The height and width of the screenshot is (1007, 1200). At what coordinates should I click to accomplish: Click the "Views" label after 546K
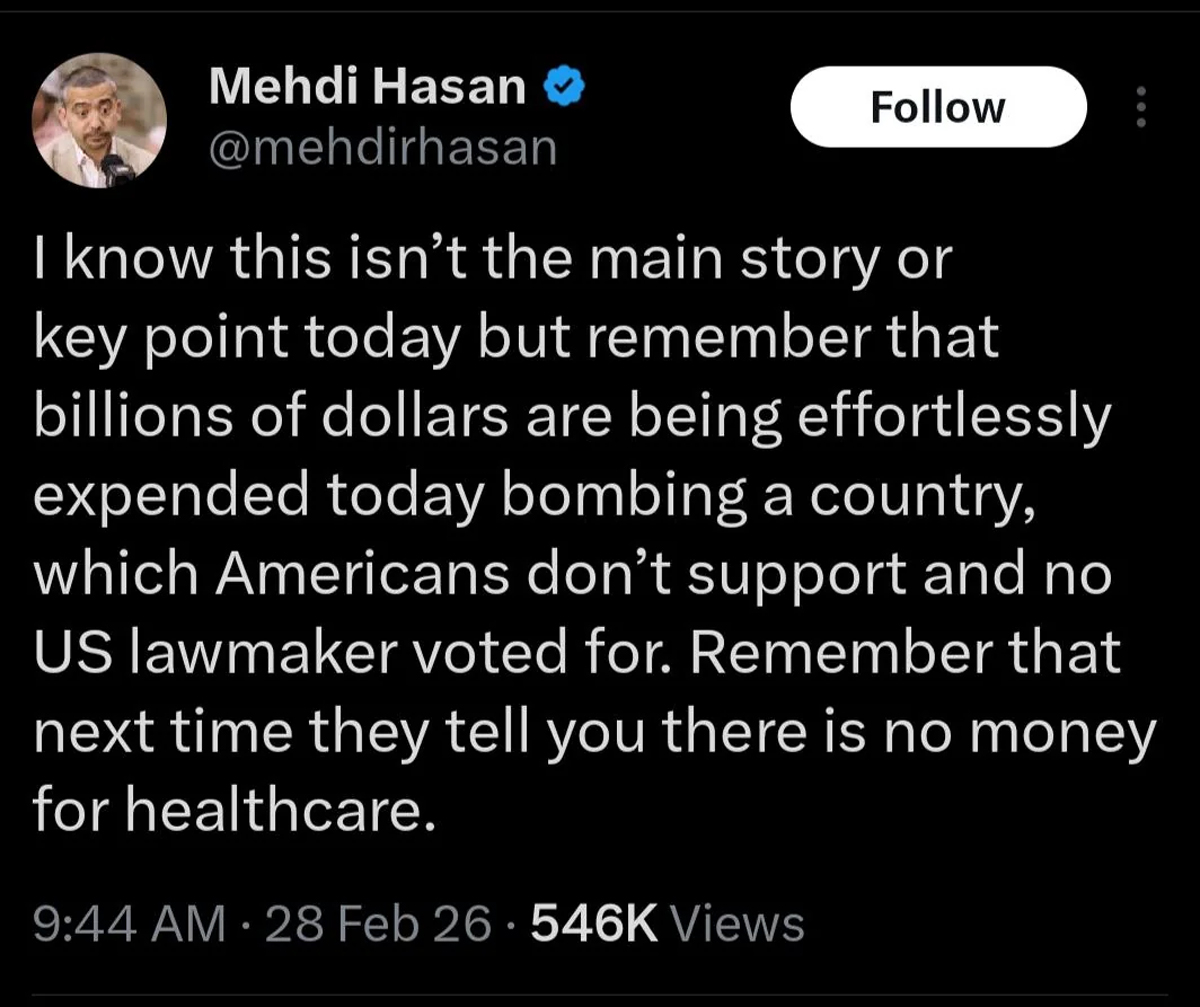tap(738, 923)
